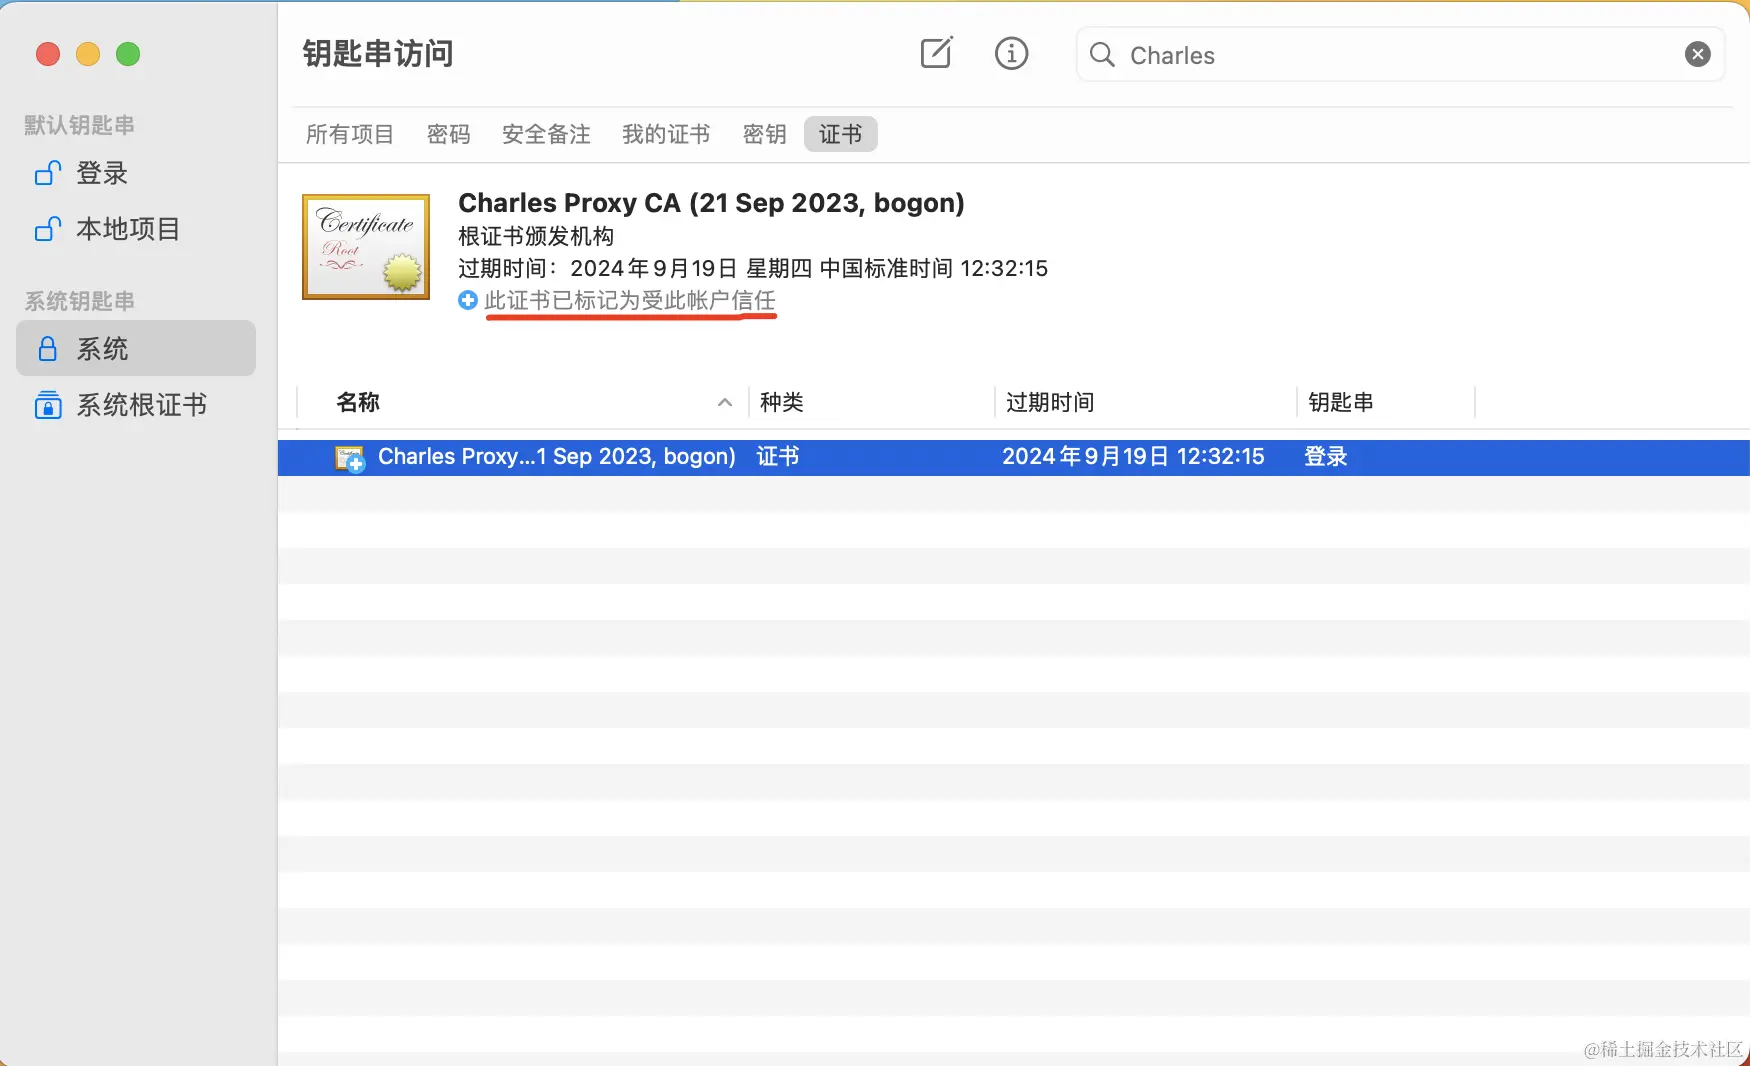Click the 此证书已标记为受此帐户信任 text

click(630, 300)
